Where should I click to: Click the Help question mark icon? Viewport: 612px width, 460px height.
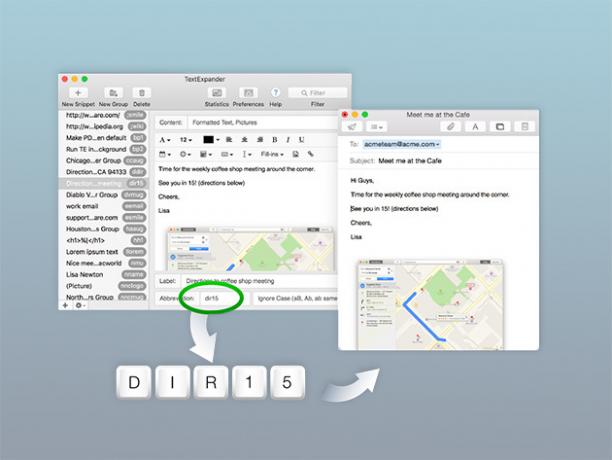275,92
